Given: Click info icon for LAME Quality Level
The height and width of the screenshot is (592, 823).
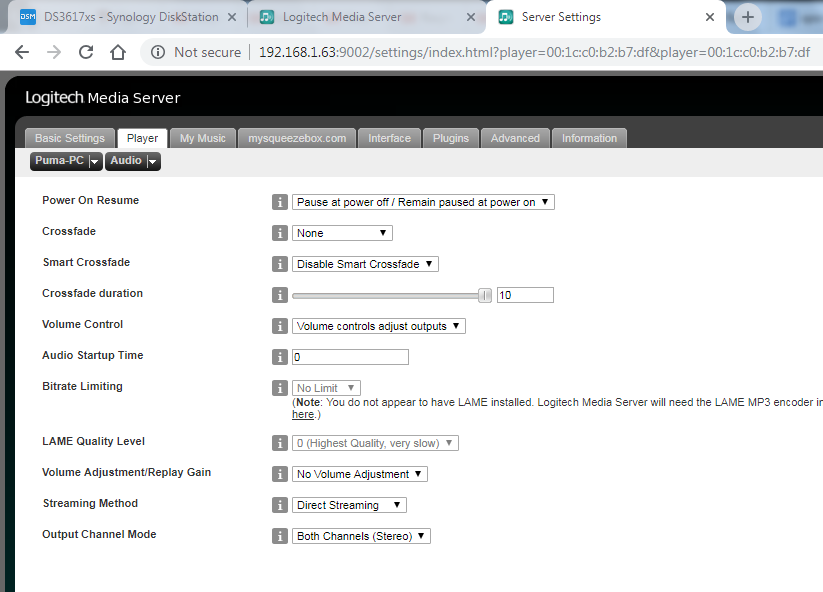Looking at the screenshot, I should pos(280,443).
